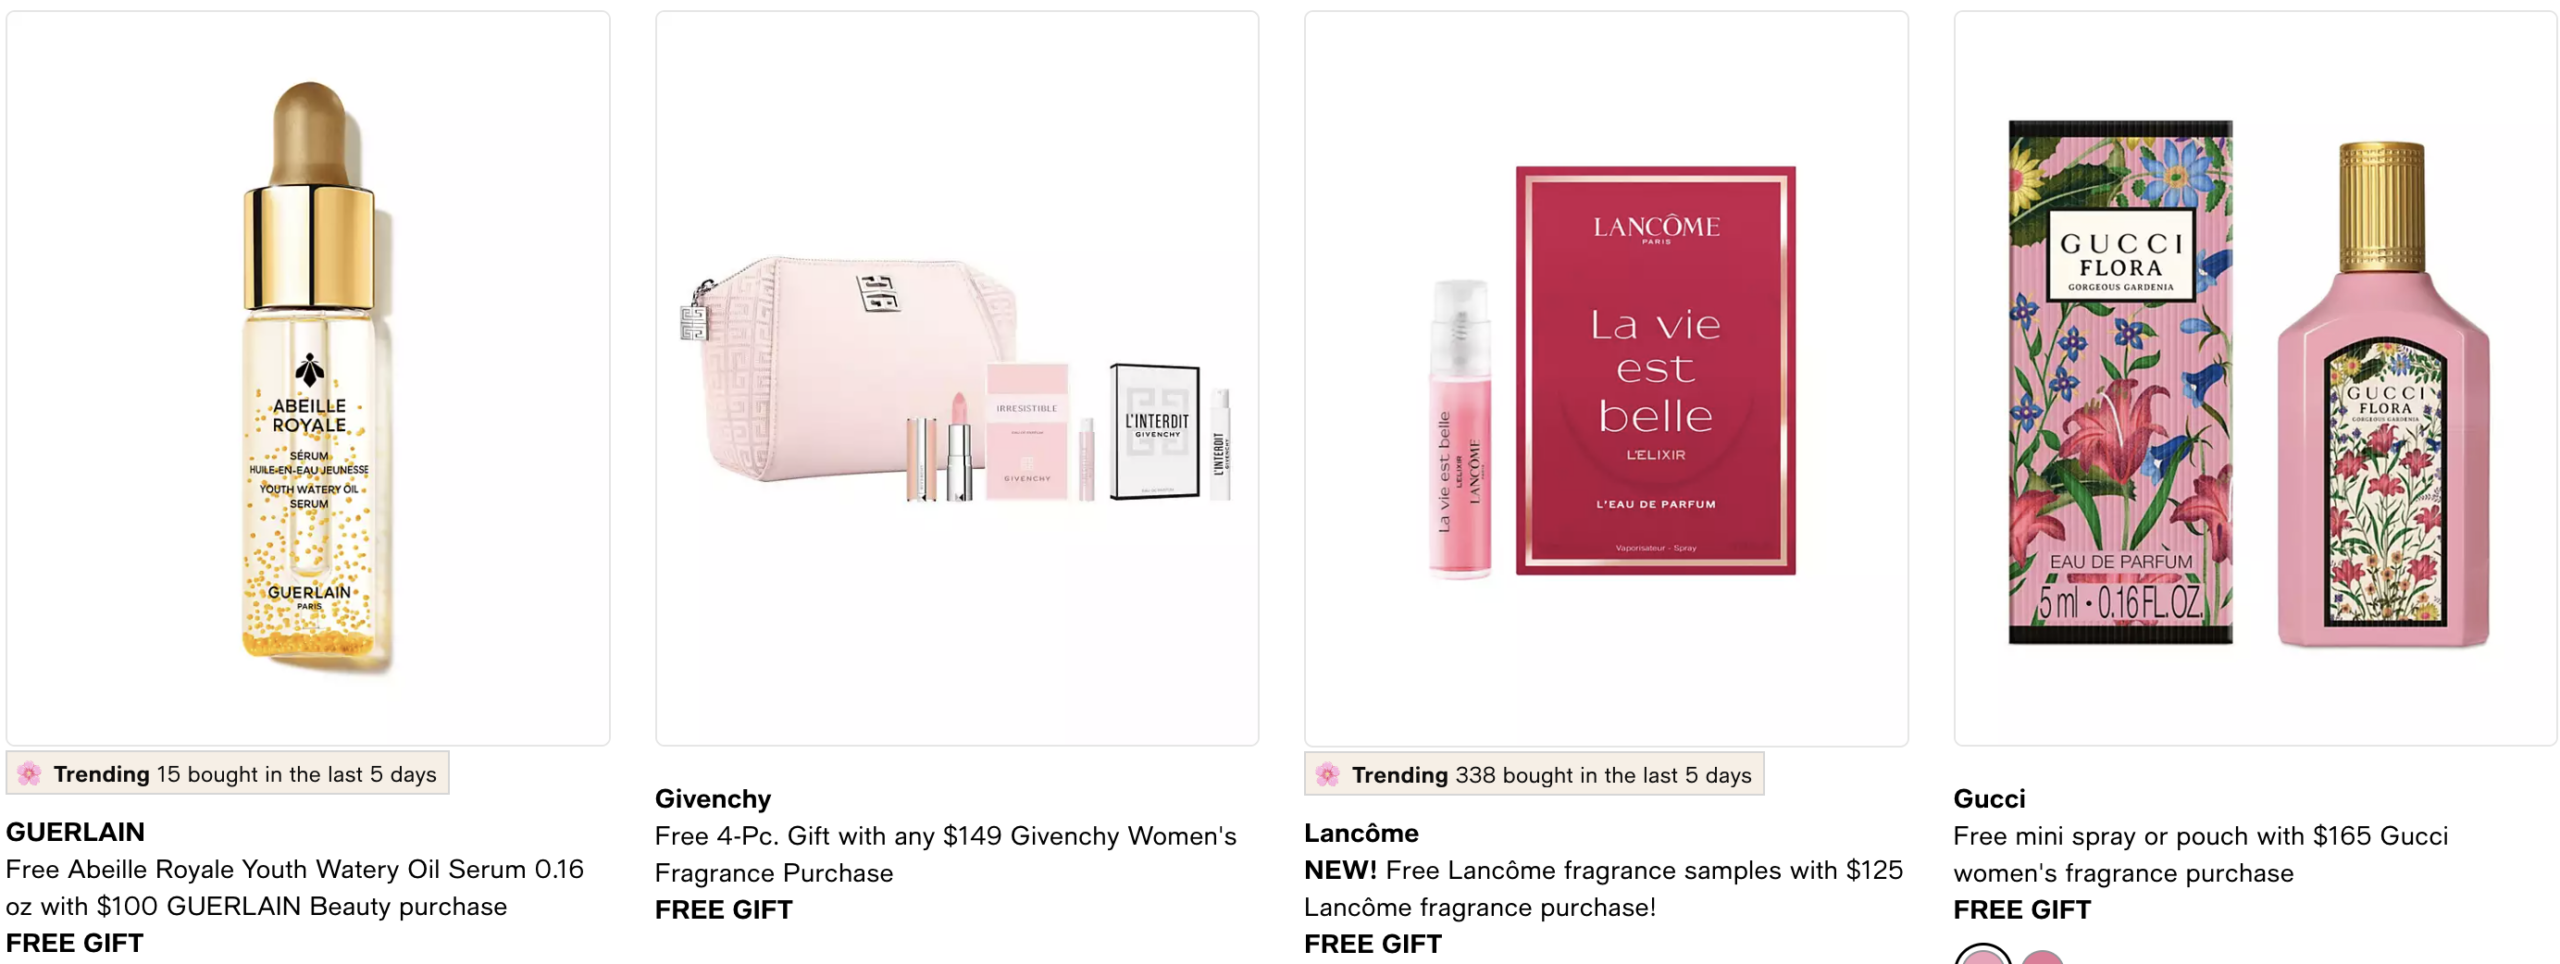Open the Free mini spray or pouch Gucci offer
This screenshot has height=964, width=2560.
2201,854
